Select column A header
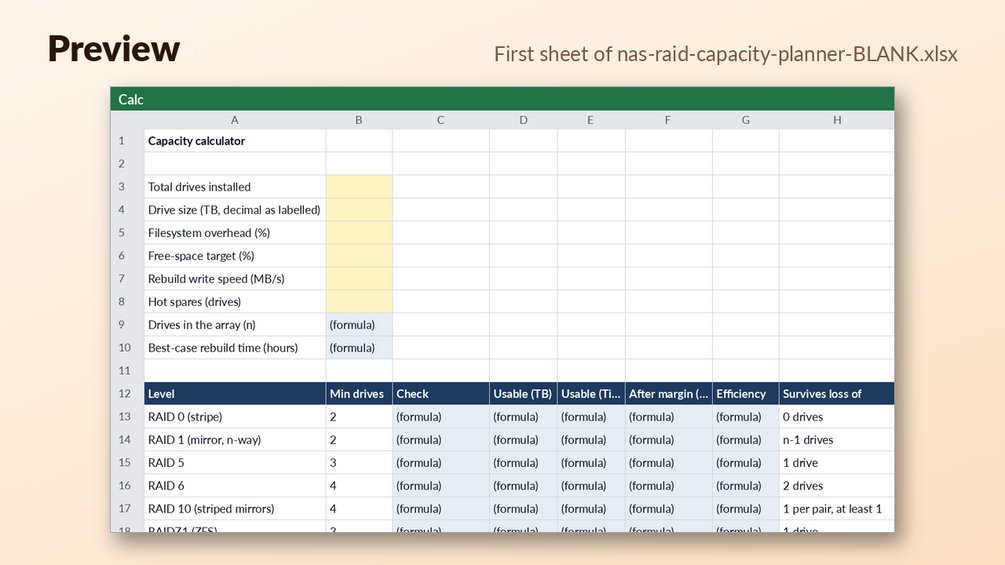Screen dimensions: 1005x565 point(235,120)
